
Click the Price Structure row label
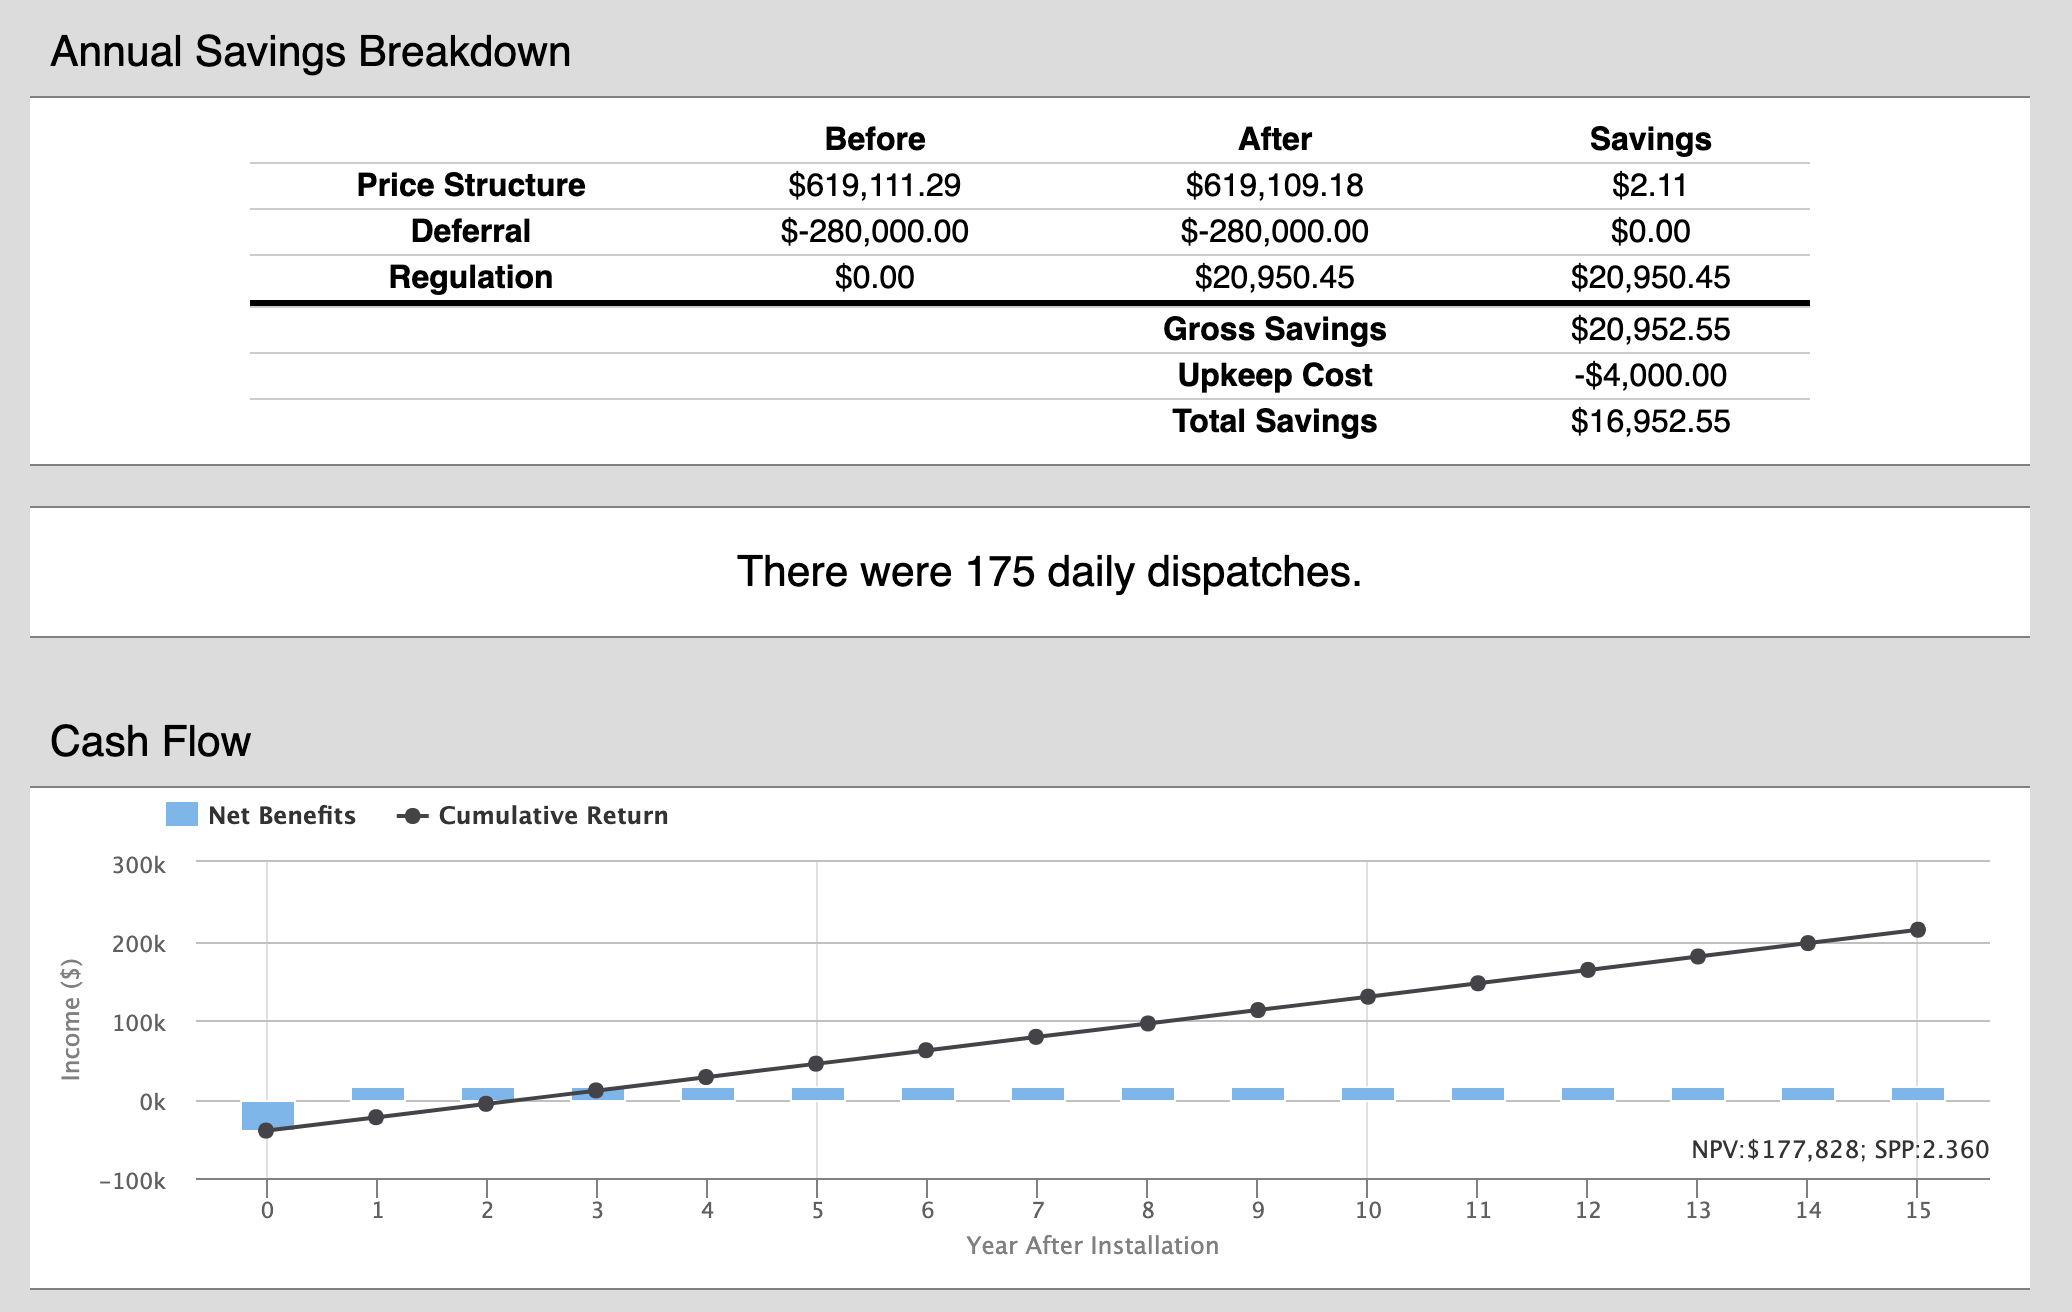(470, 185)
